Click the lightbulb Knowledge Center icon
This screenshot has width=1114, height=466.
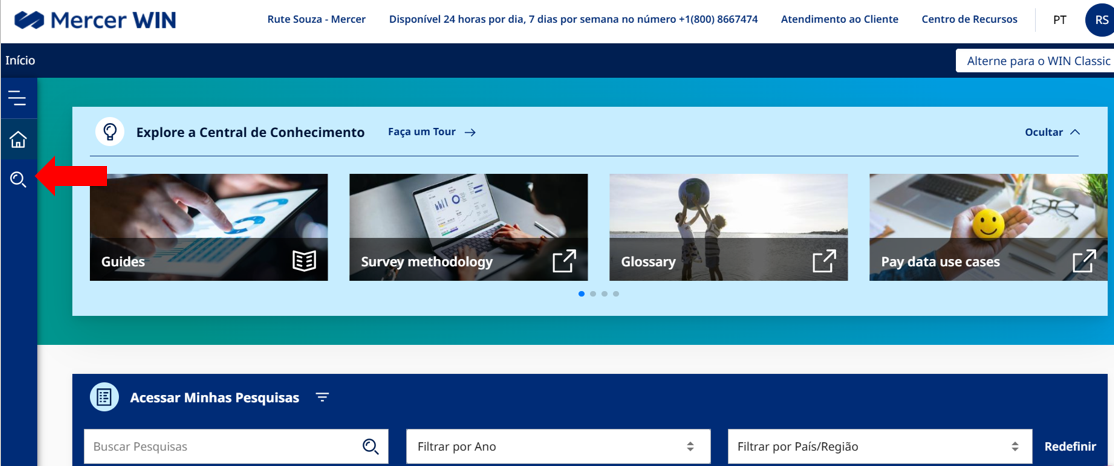click(110, 132)
